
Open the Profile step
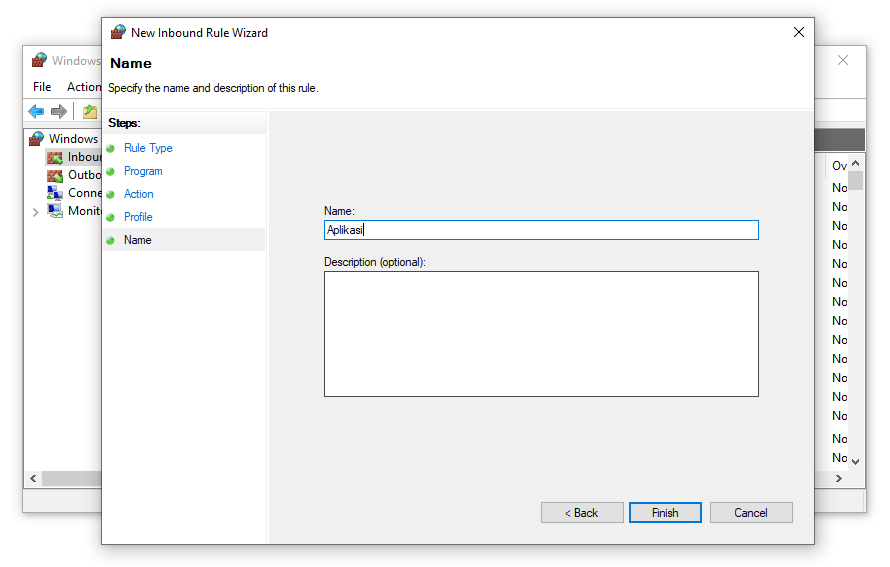coord(138,217)
